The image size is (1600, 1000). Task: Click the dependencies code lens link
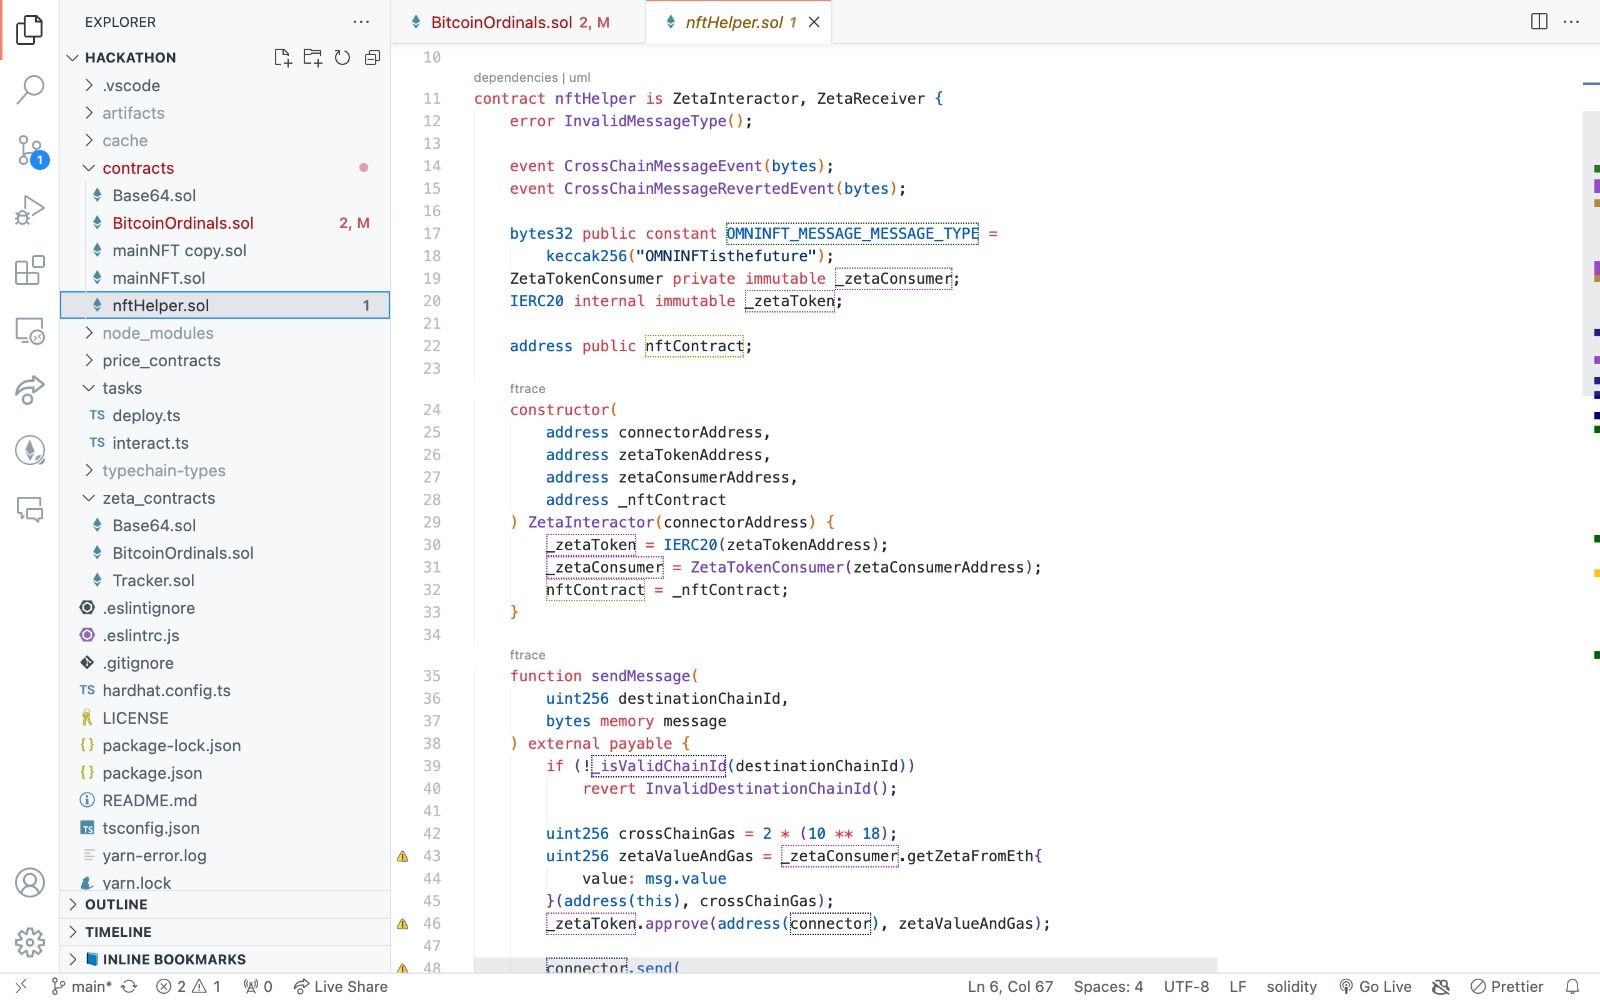[x=515, y=77]
